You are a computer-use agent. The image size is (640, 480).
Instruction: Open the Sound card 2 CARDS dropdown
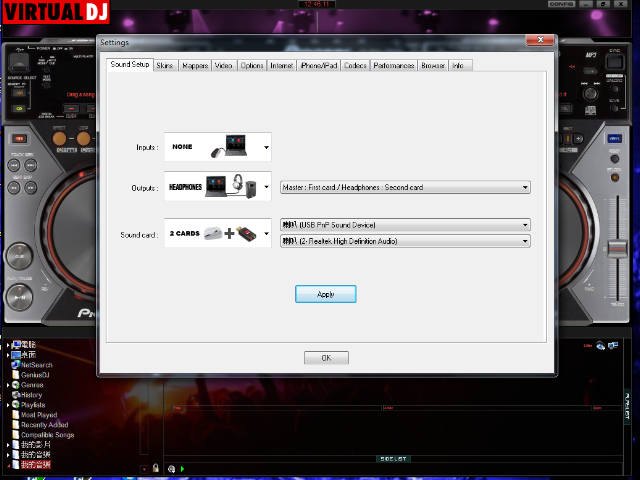tap(218, 233)
